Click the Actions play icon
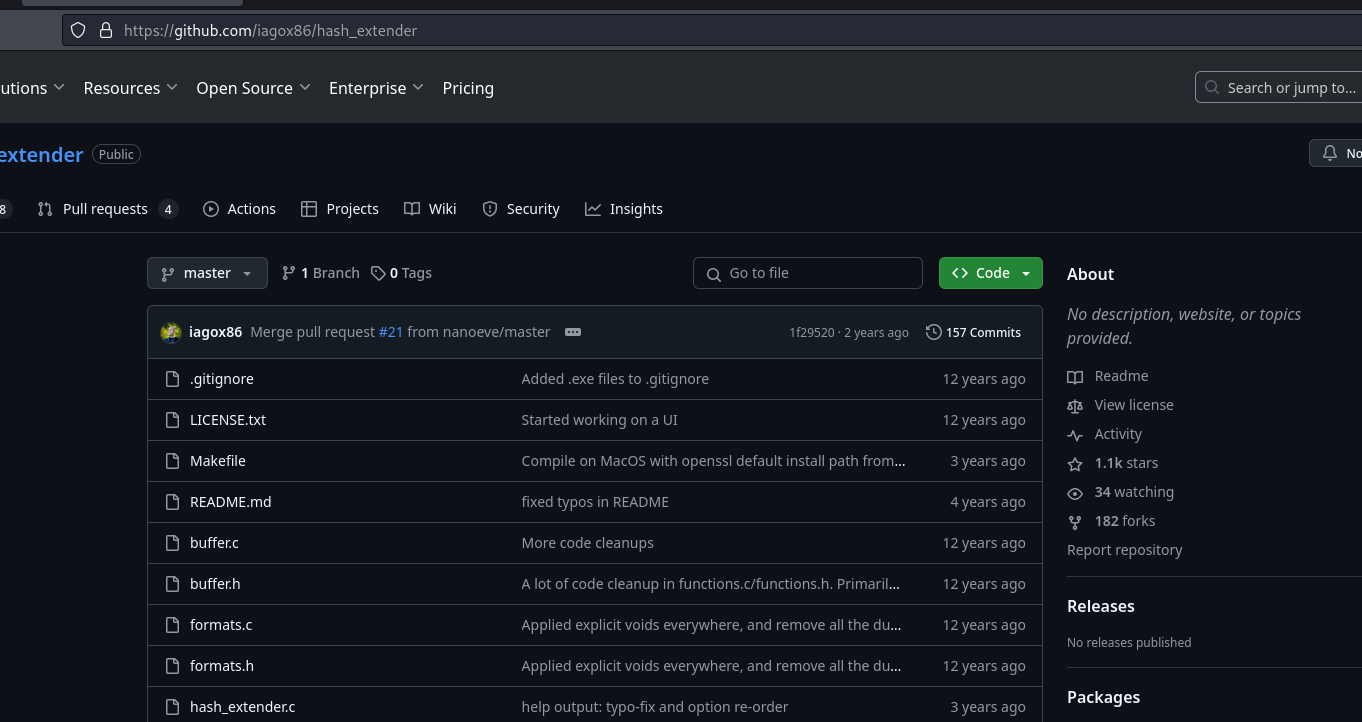Viewport: 1362px width, 722px height. (211, 209)
